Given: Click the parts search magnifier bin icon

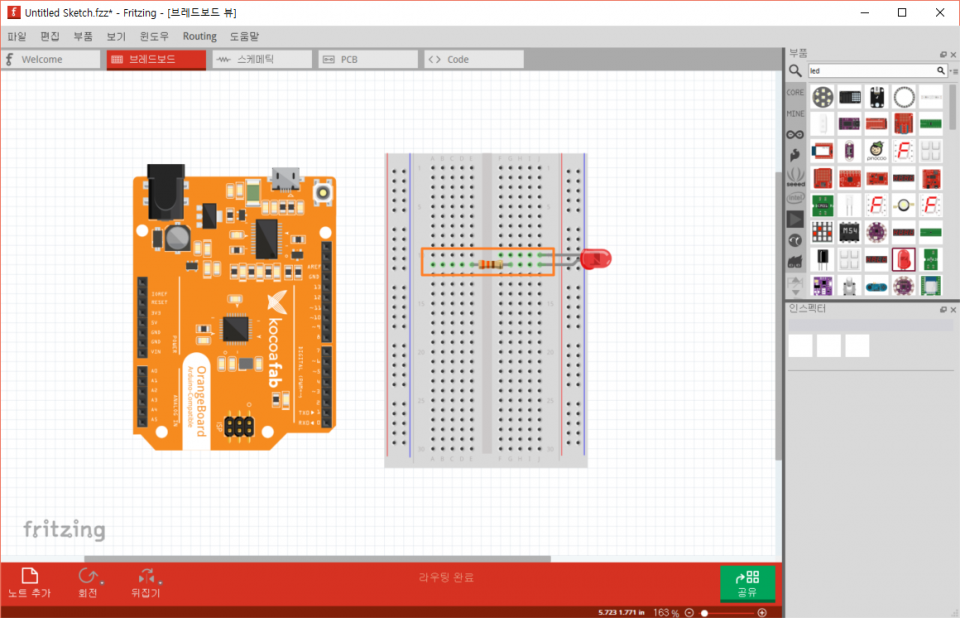Looking at the screenshot, I should click(795, 71).
